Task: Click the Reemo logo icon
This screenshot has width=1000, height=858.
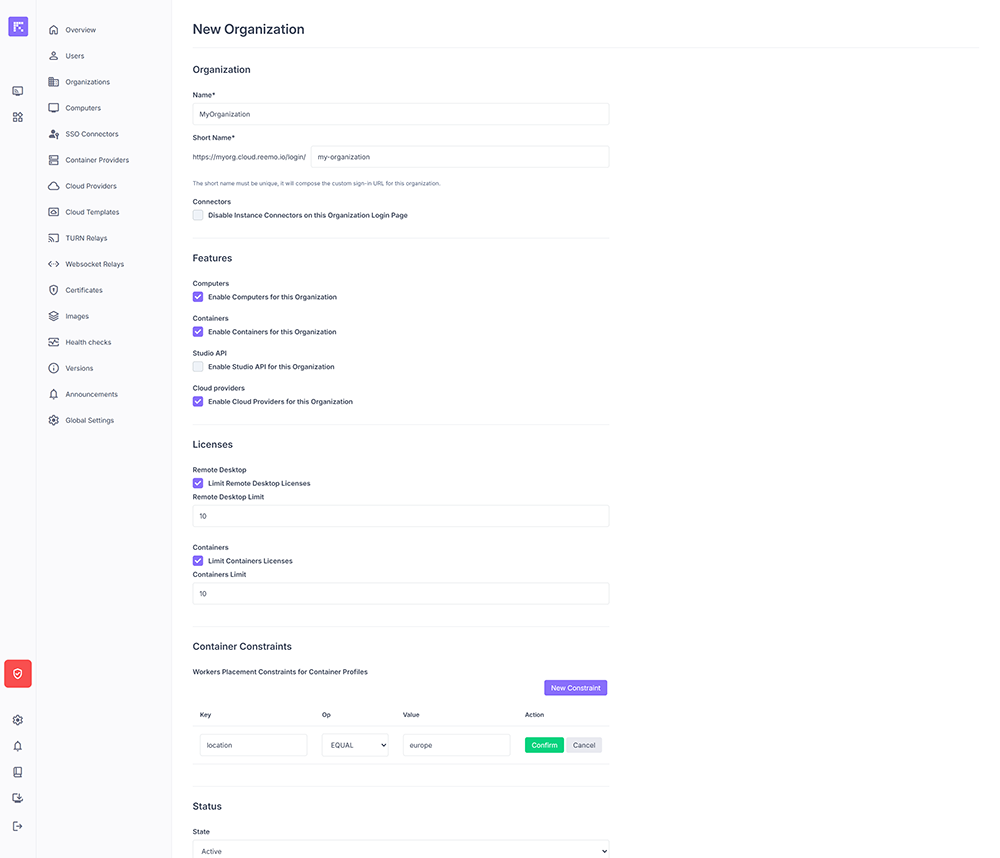Action: coord(18,27)
